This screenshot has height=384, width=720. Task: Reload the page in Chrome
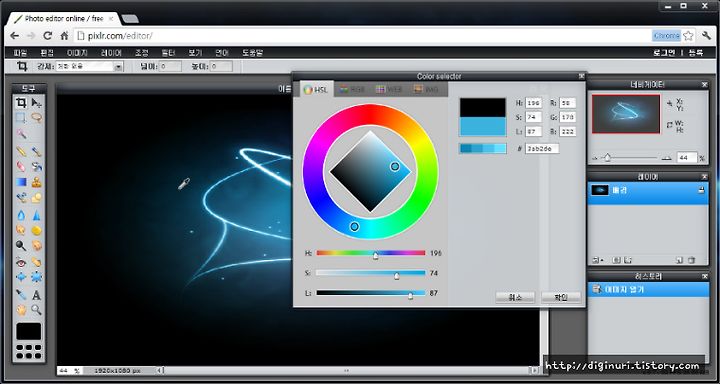coord(47,36)
